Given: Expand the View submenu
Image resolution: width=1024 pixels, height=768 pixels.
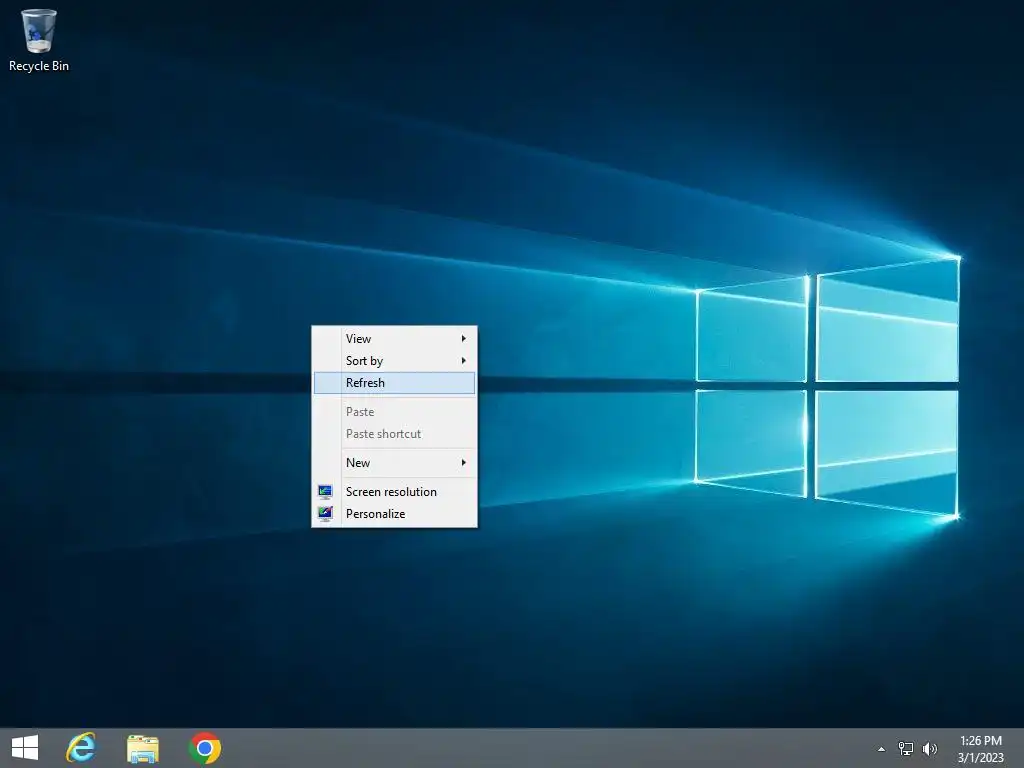Looking at the screenshot, I should click(x=394, y=338).
